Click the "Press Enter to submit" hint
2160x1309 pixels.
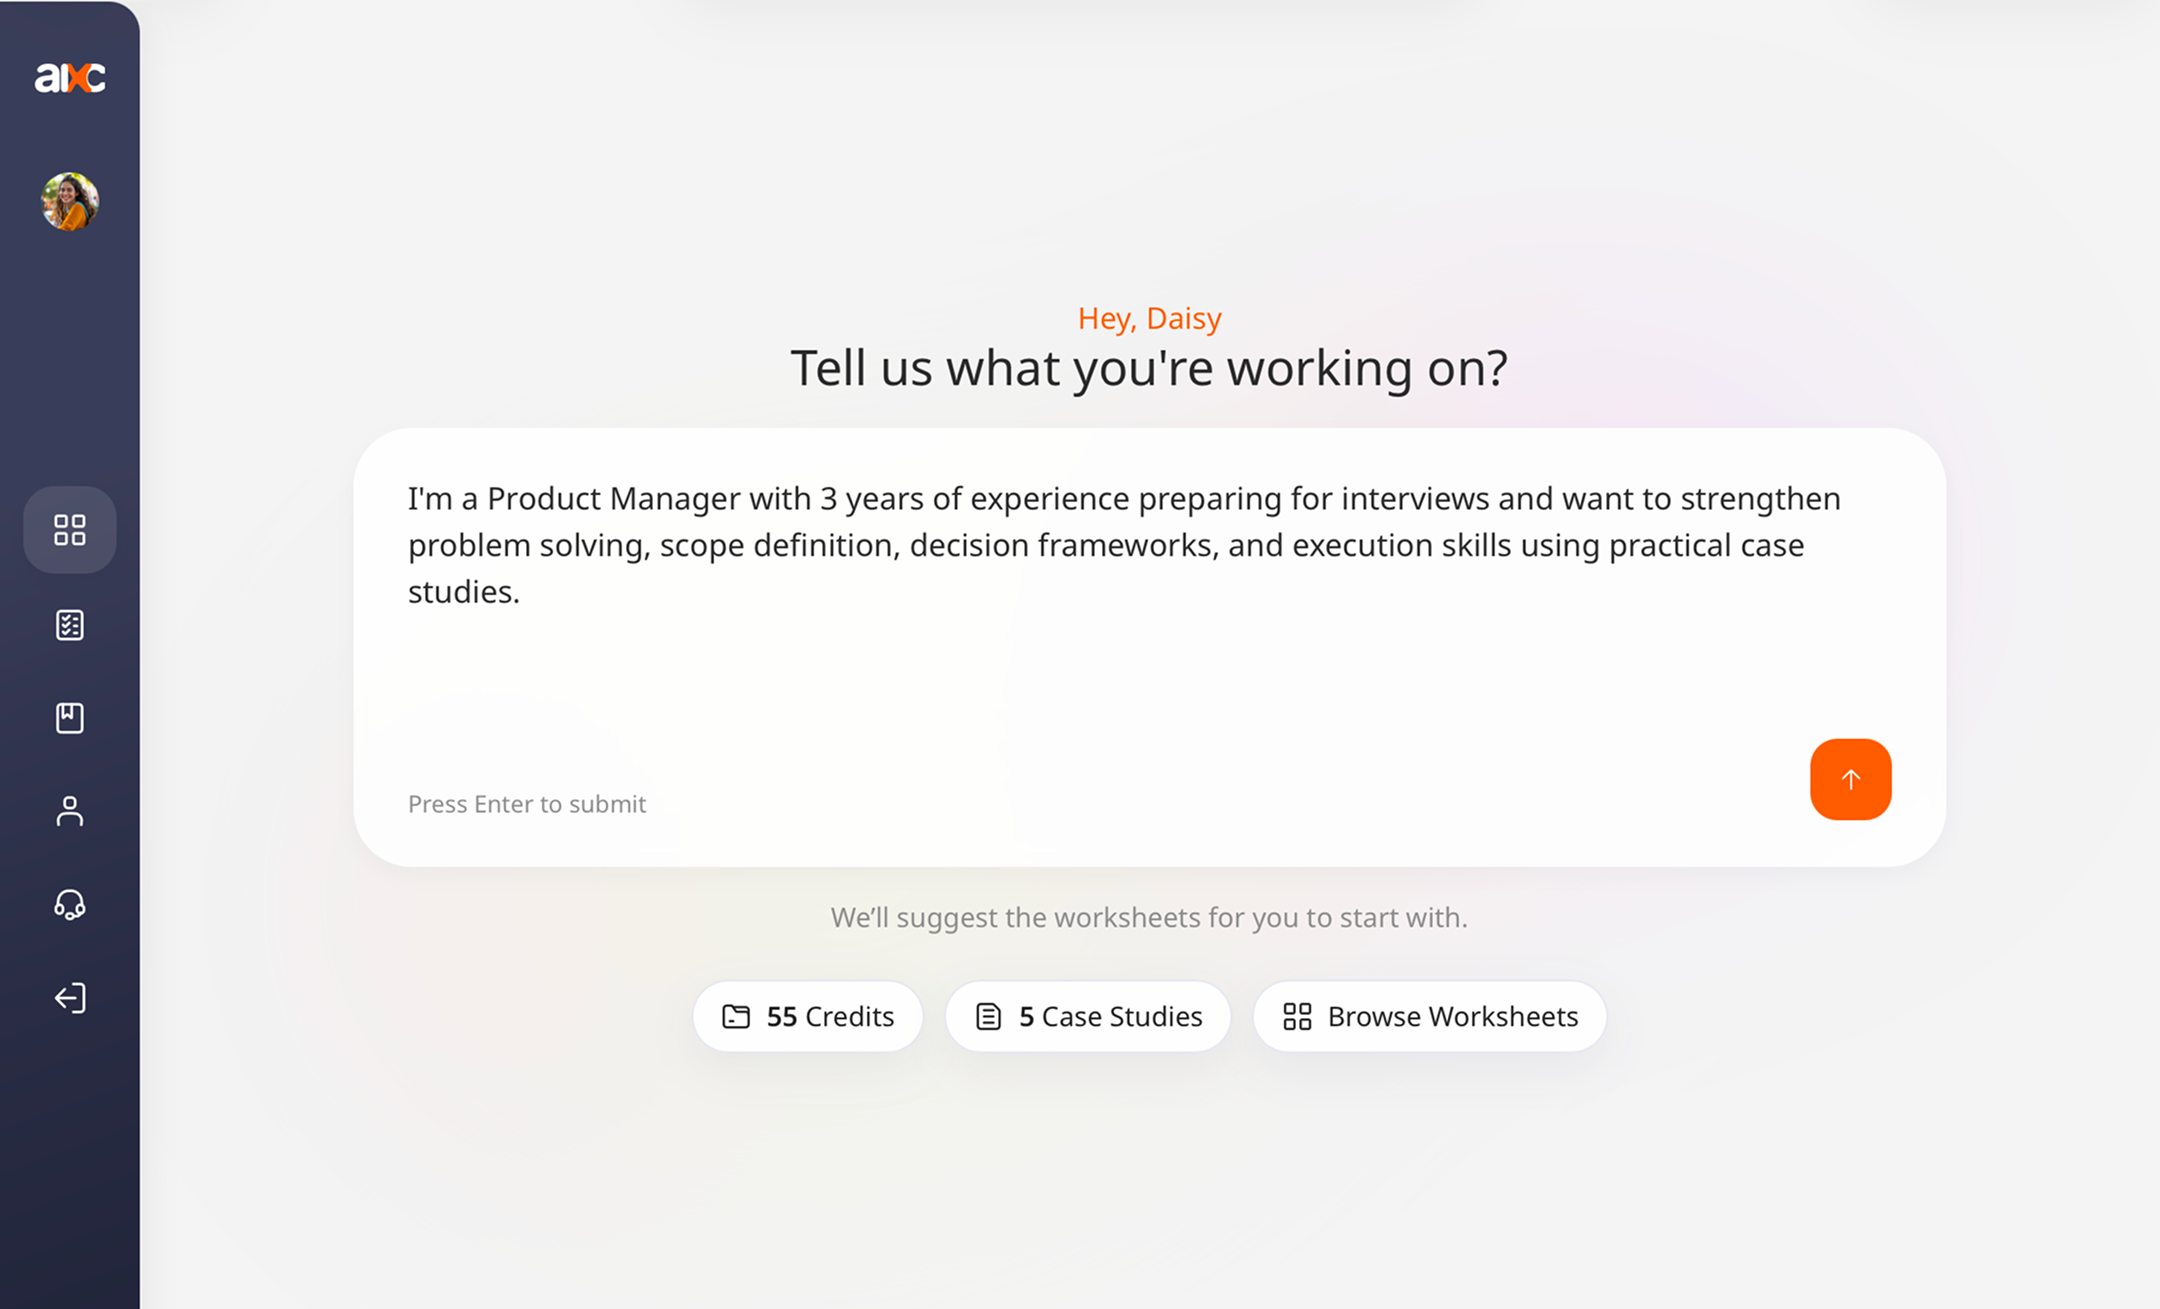pyautogui.click(x=527, y=804)
